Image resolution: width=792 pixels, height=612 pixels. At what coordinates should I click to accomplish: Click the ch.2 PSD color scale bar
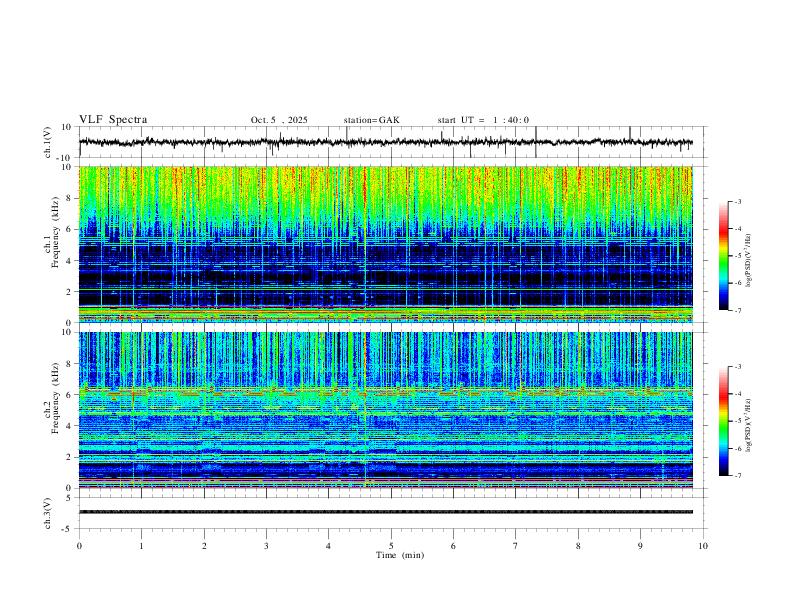pyautogui.click(x=724, y=421)
